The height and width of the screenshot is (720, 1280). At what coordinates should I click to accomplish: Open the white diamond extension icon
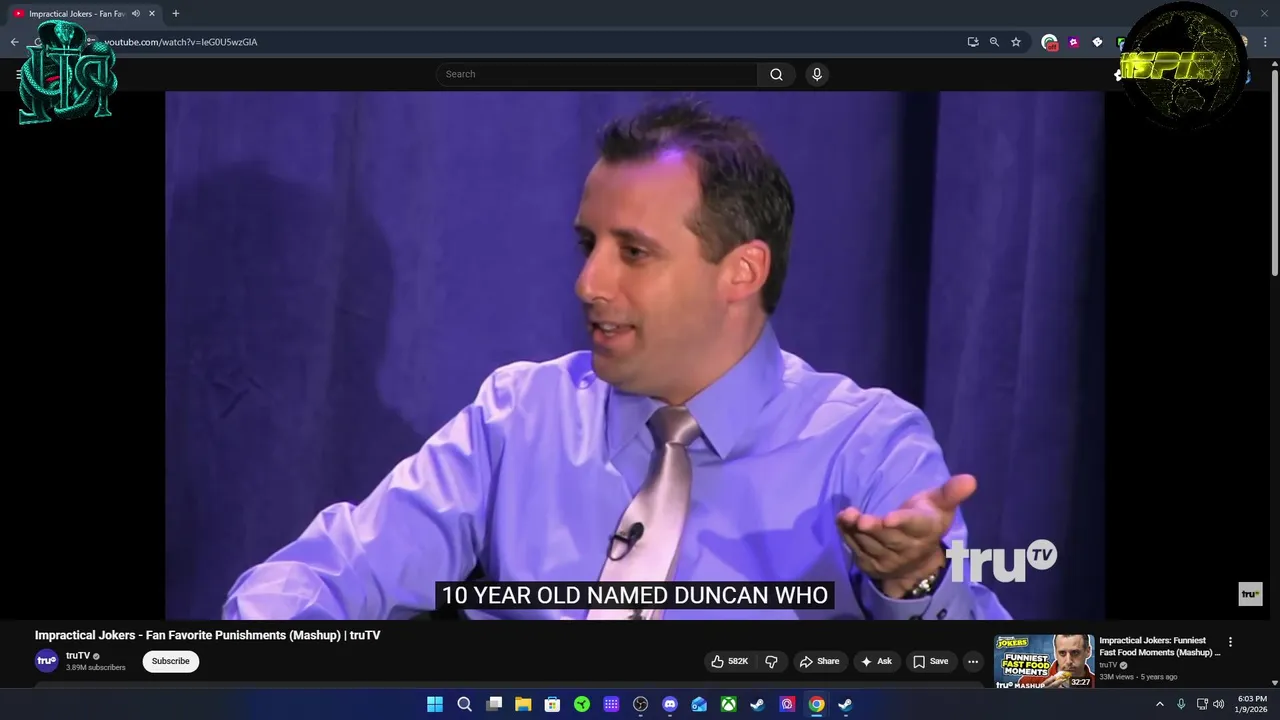click(x=1097, y=42)
